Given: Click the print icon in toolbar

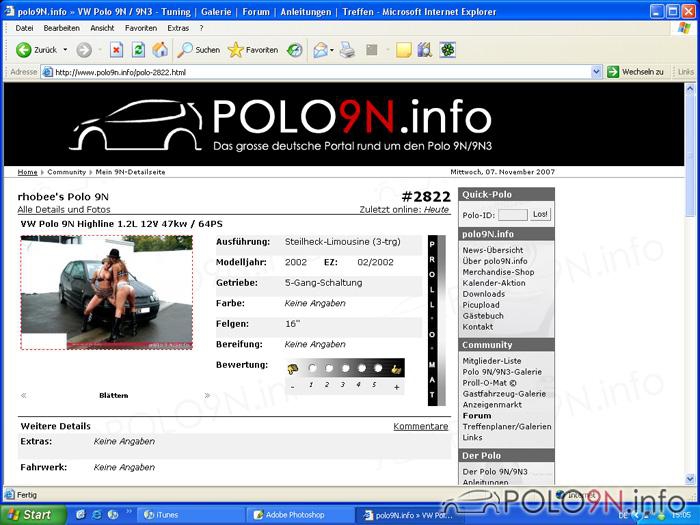Looking at the screenshot, I should pos(347,49).
